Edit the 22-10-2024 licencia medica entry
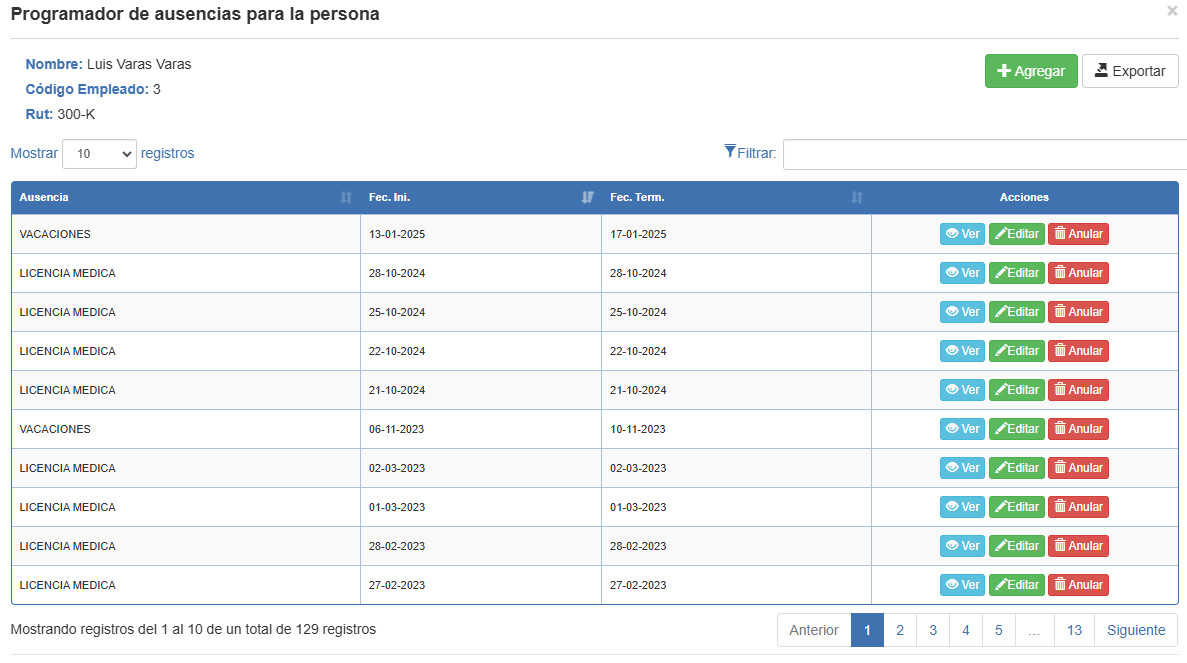The height and width of the screenshot is (663, 1187). click(1017, 351)
